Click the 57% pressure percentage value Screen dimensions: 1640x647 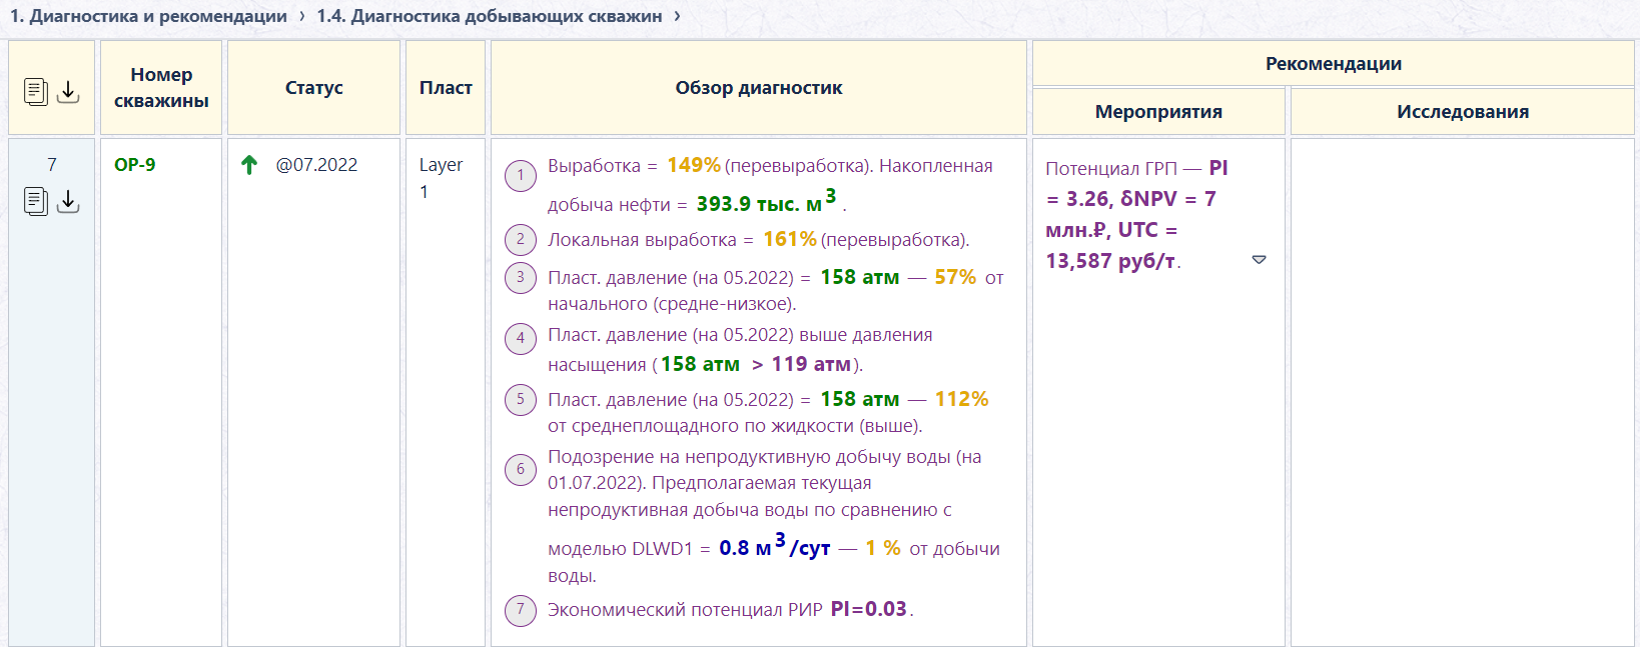[x=955, y=277]
